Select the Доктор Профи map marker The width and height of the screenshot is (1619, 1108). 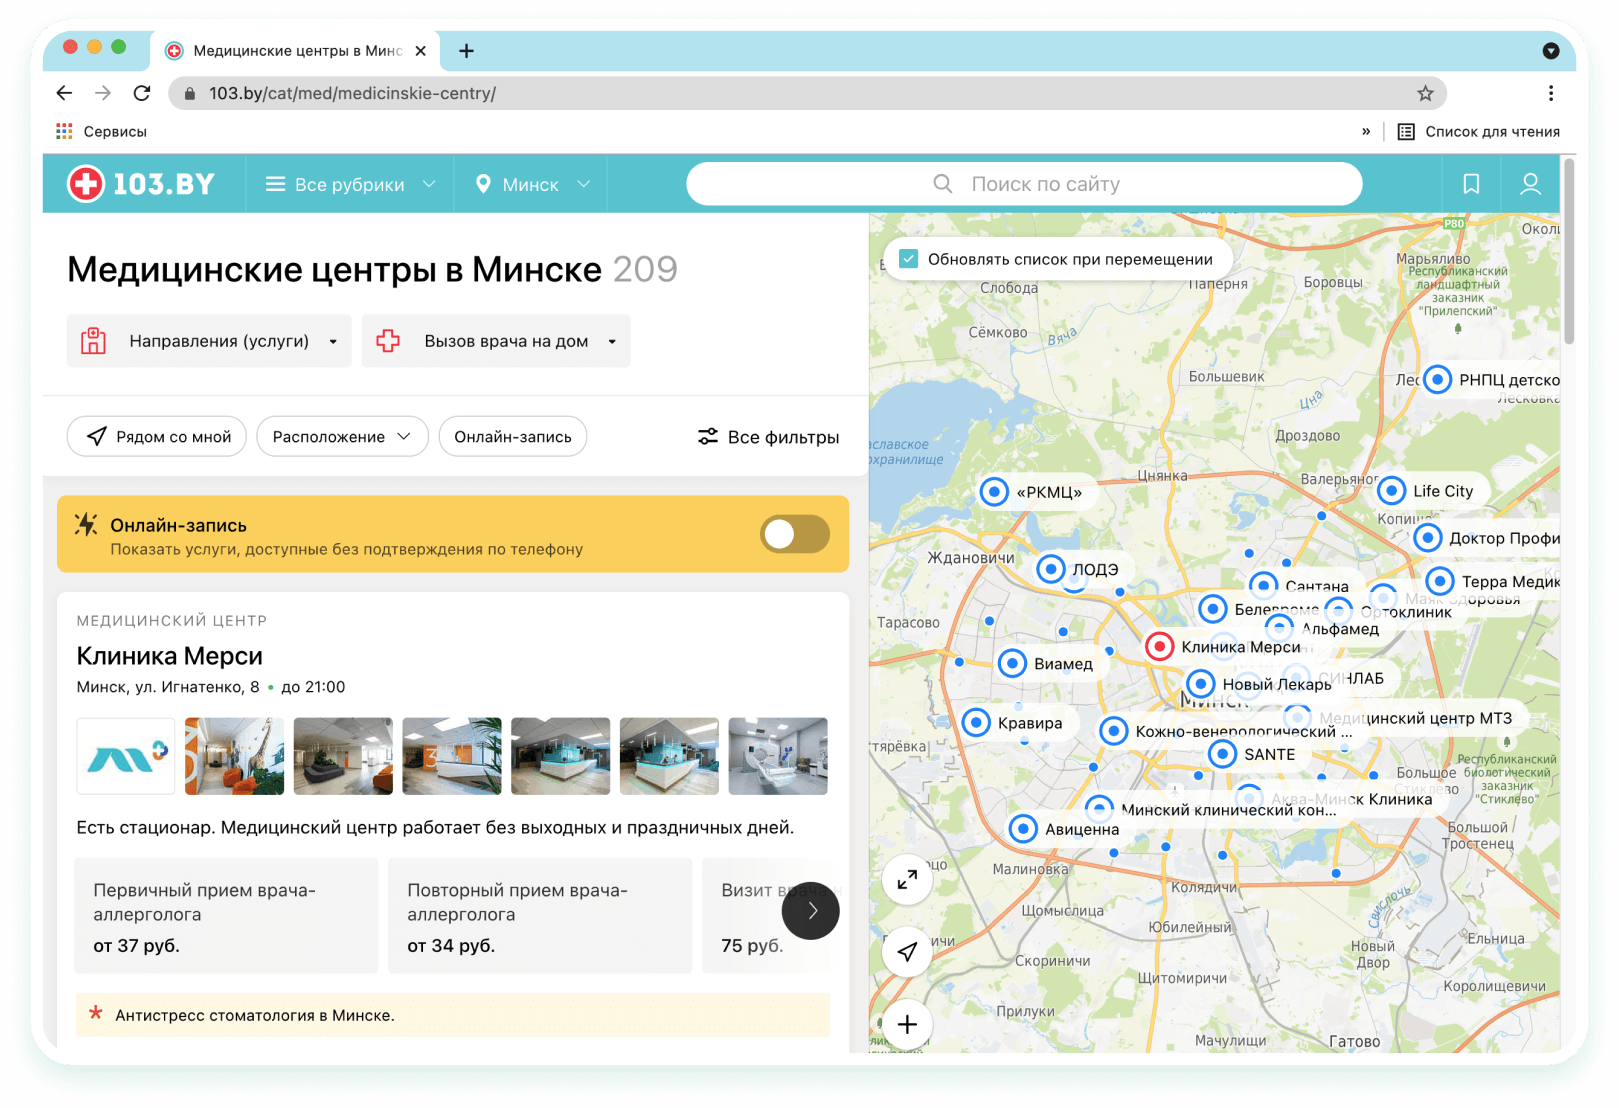tap(1427, 538)
